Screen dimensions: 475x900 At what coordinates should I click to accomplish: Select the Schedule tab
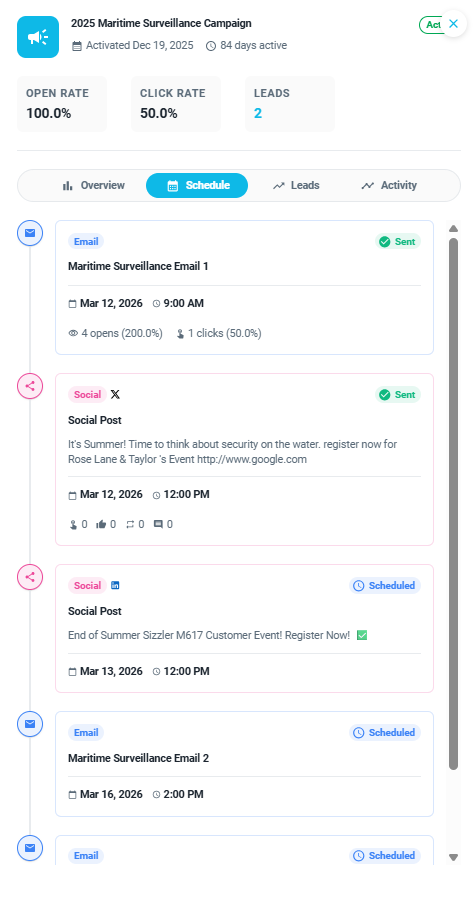(197, 185)
